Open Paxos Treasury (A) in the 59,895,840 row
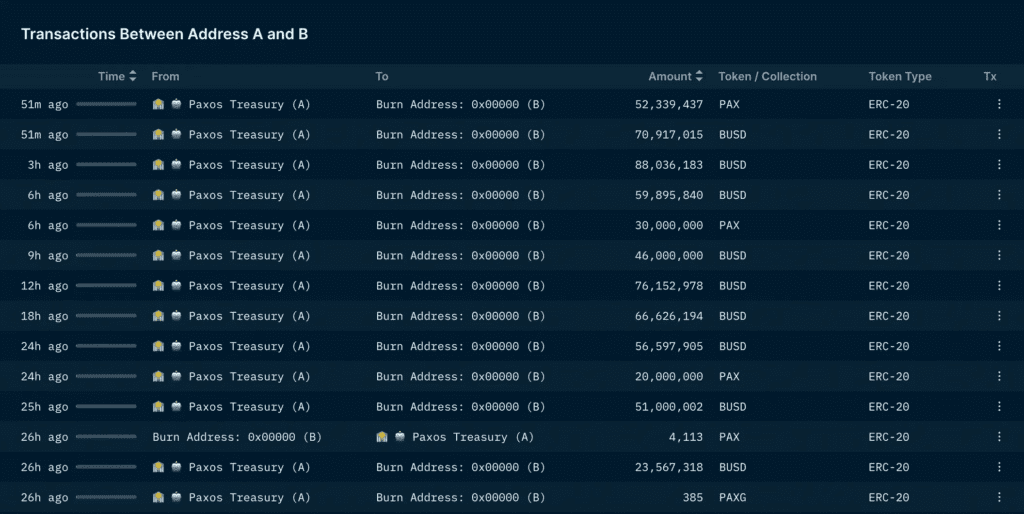Viewport: 1024px width, 514px height. [249, 195]
